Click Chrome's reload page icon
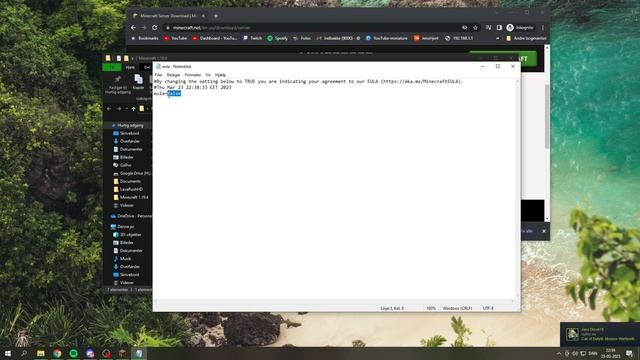Viewport: 640px width, 360px height. (155, 28)
